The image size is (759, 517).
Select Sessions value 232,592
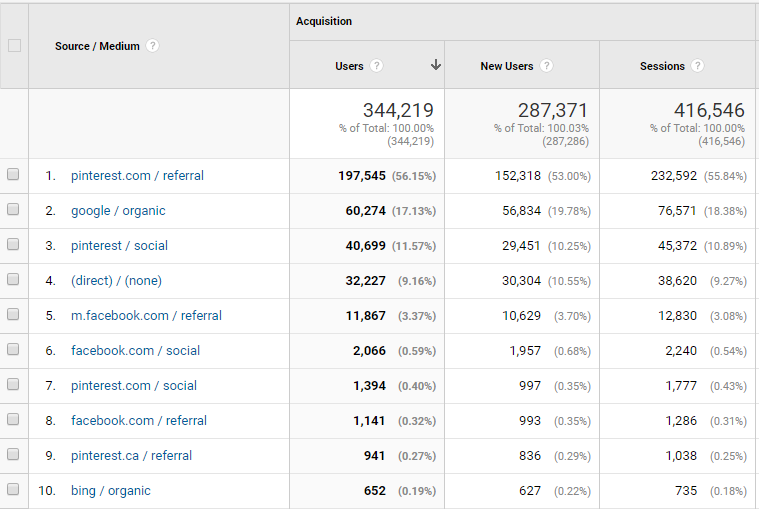pos(674,176)
